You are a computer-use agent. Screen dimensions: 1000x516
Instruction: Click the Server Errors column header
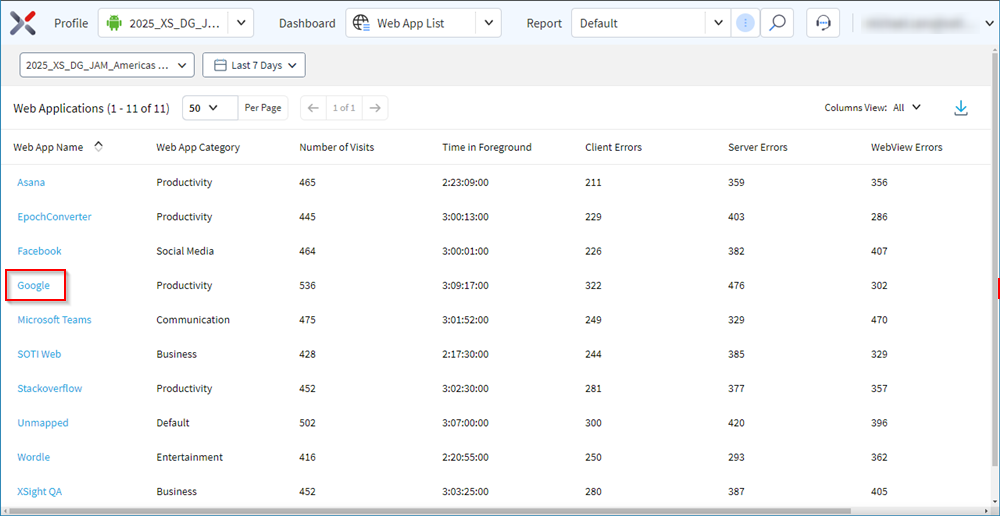click(x=758, y=147)
